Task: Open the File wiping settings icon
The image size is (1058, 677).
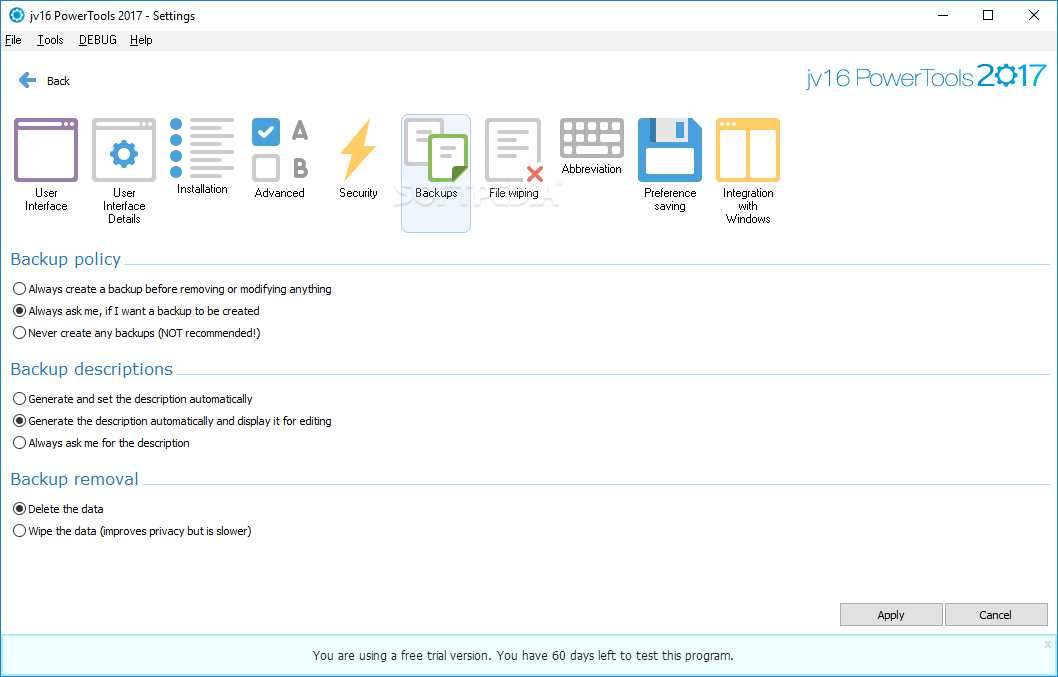Action: (x=513, y=150)
